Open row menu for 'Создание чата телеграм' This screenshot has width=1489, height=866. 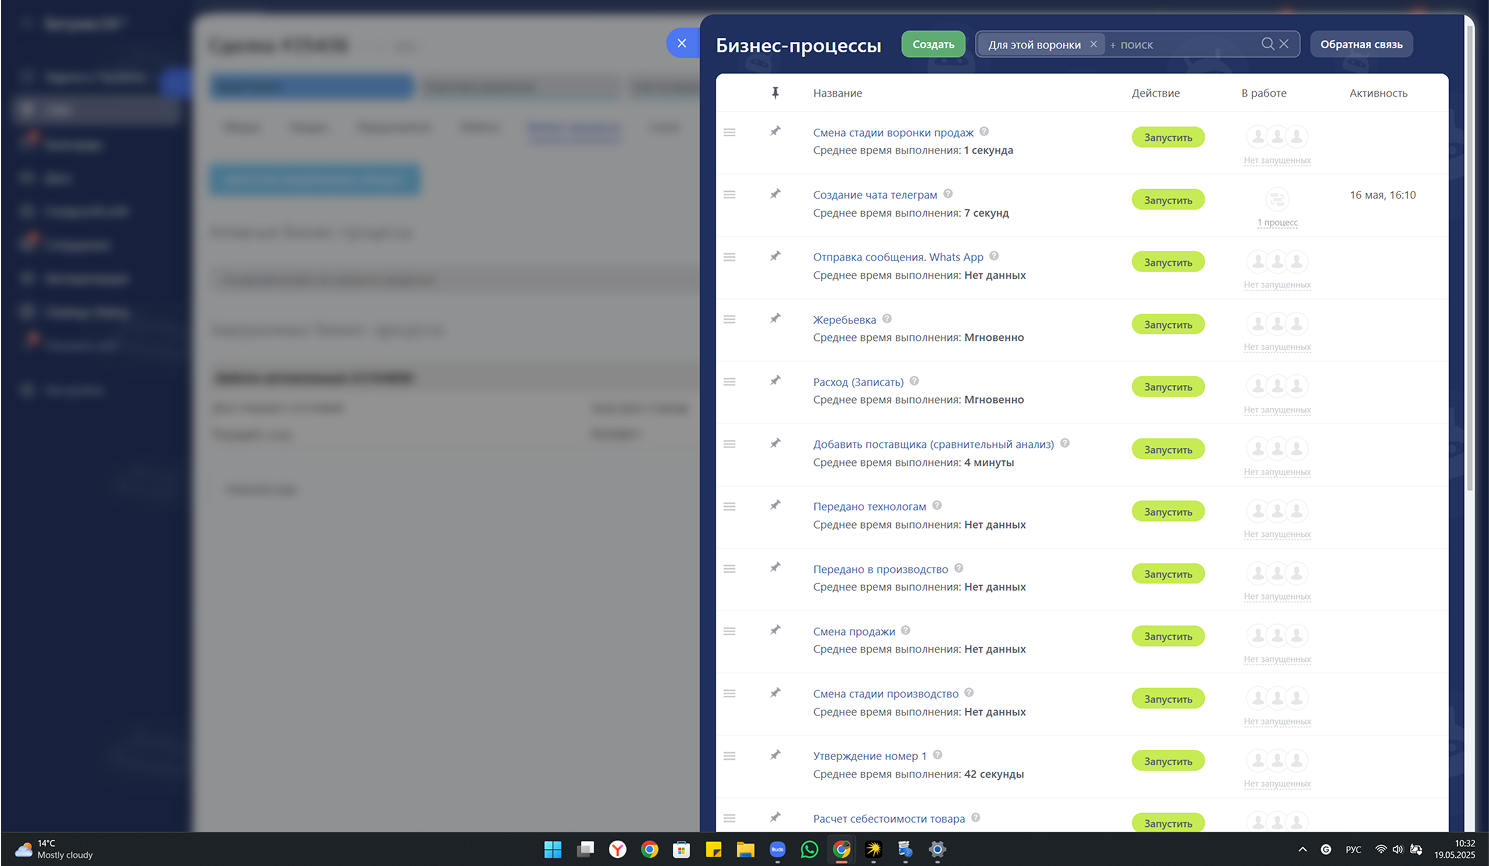click(730, 195)
